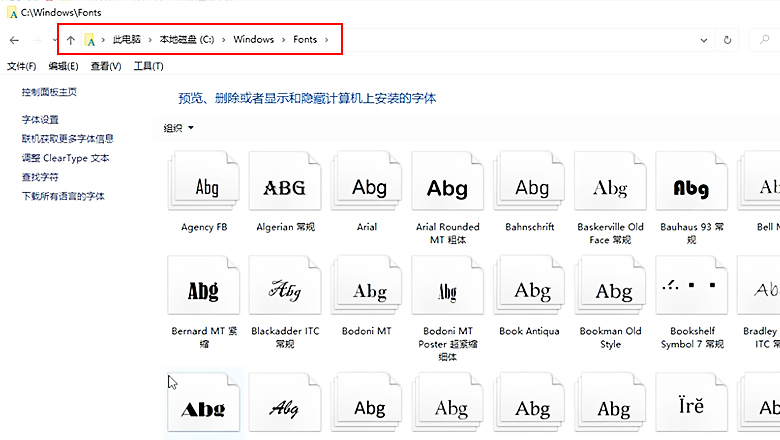Open 控制面板主页 link
Viewport: 780px width, 440px height.
click(49, 92)
